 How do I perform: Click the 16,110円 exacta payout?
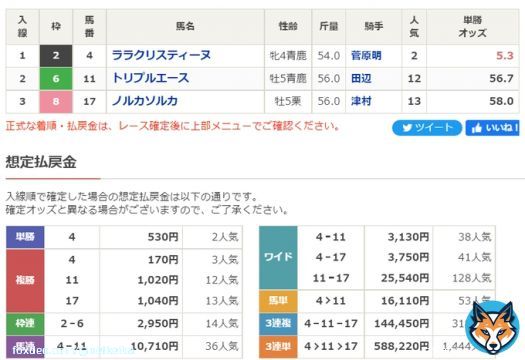405,301
